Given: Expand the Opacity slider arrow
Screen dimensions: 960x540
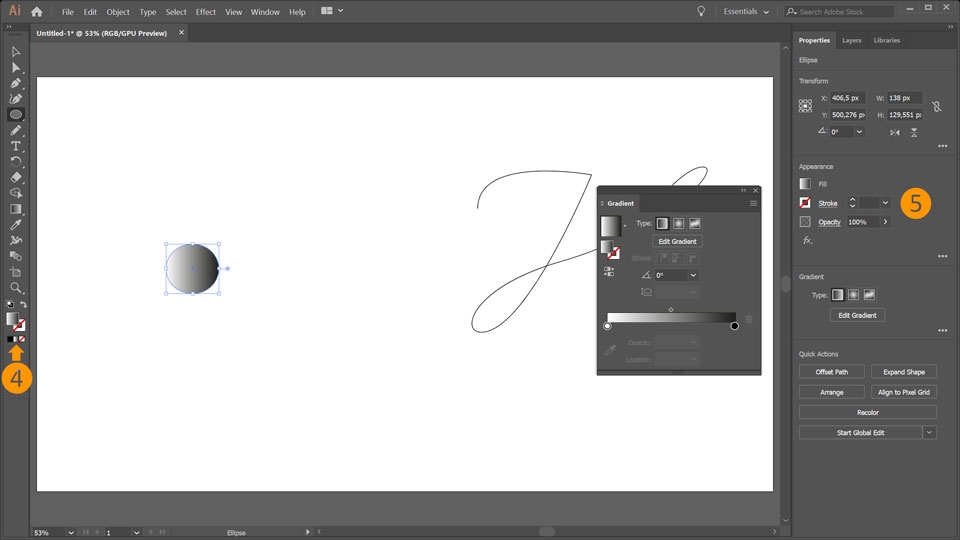Looking at the screenshot, I should click(885, 222).
